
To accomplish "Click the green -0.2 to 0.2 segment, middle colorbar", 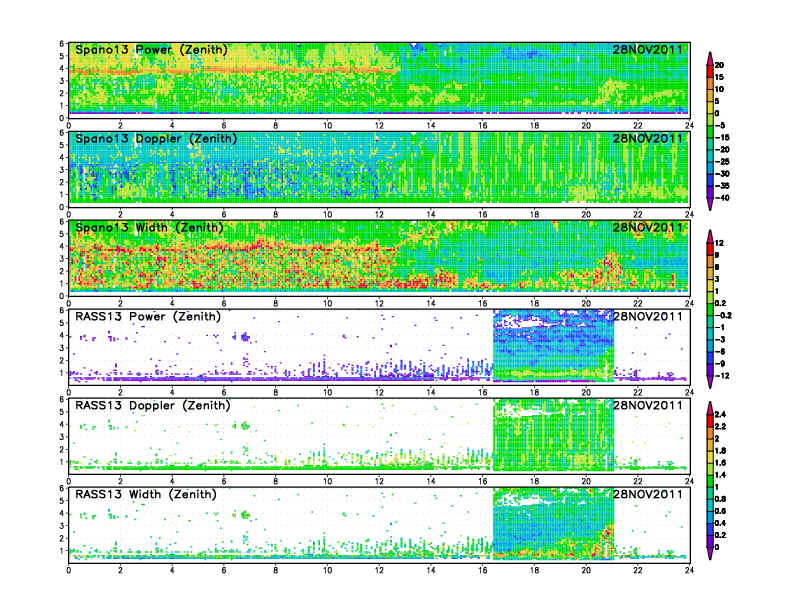I will (x=710, y=310).
